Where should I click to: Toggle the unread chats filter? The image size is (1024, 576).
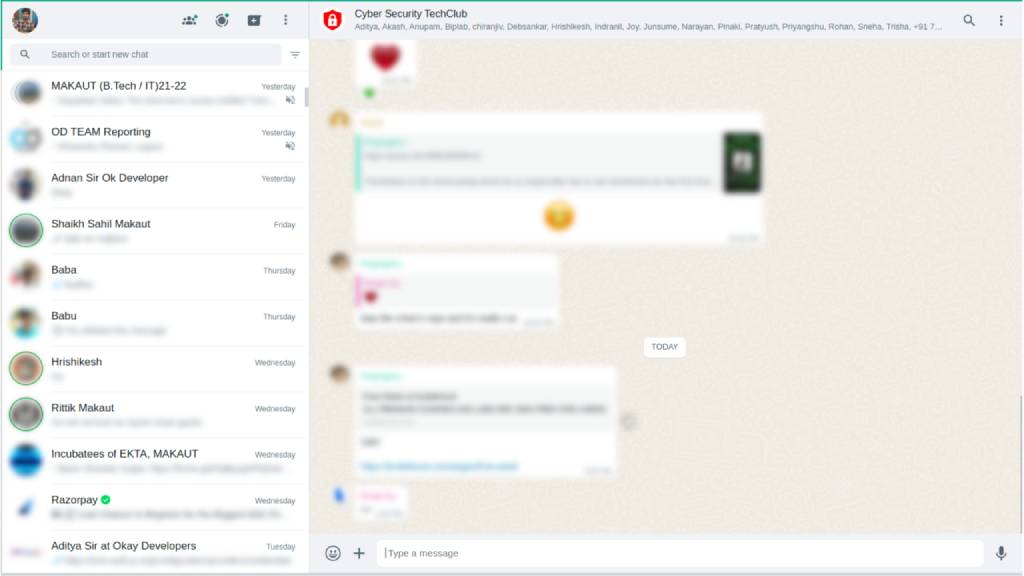pyautogui.click(x=295, y=55)
